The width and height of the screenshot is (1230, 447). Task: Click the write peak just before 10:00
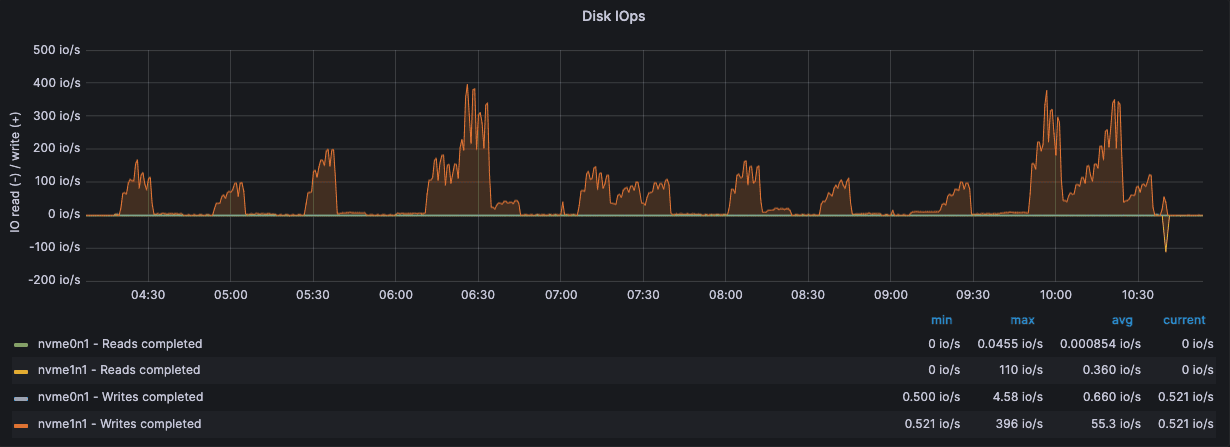pos(1046,92)
